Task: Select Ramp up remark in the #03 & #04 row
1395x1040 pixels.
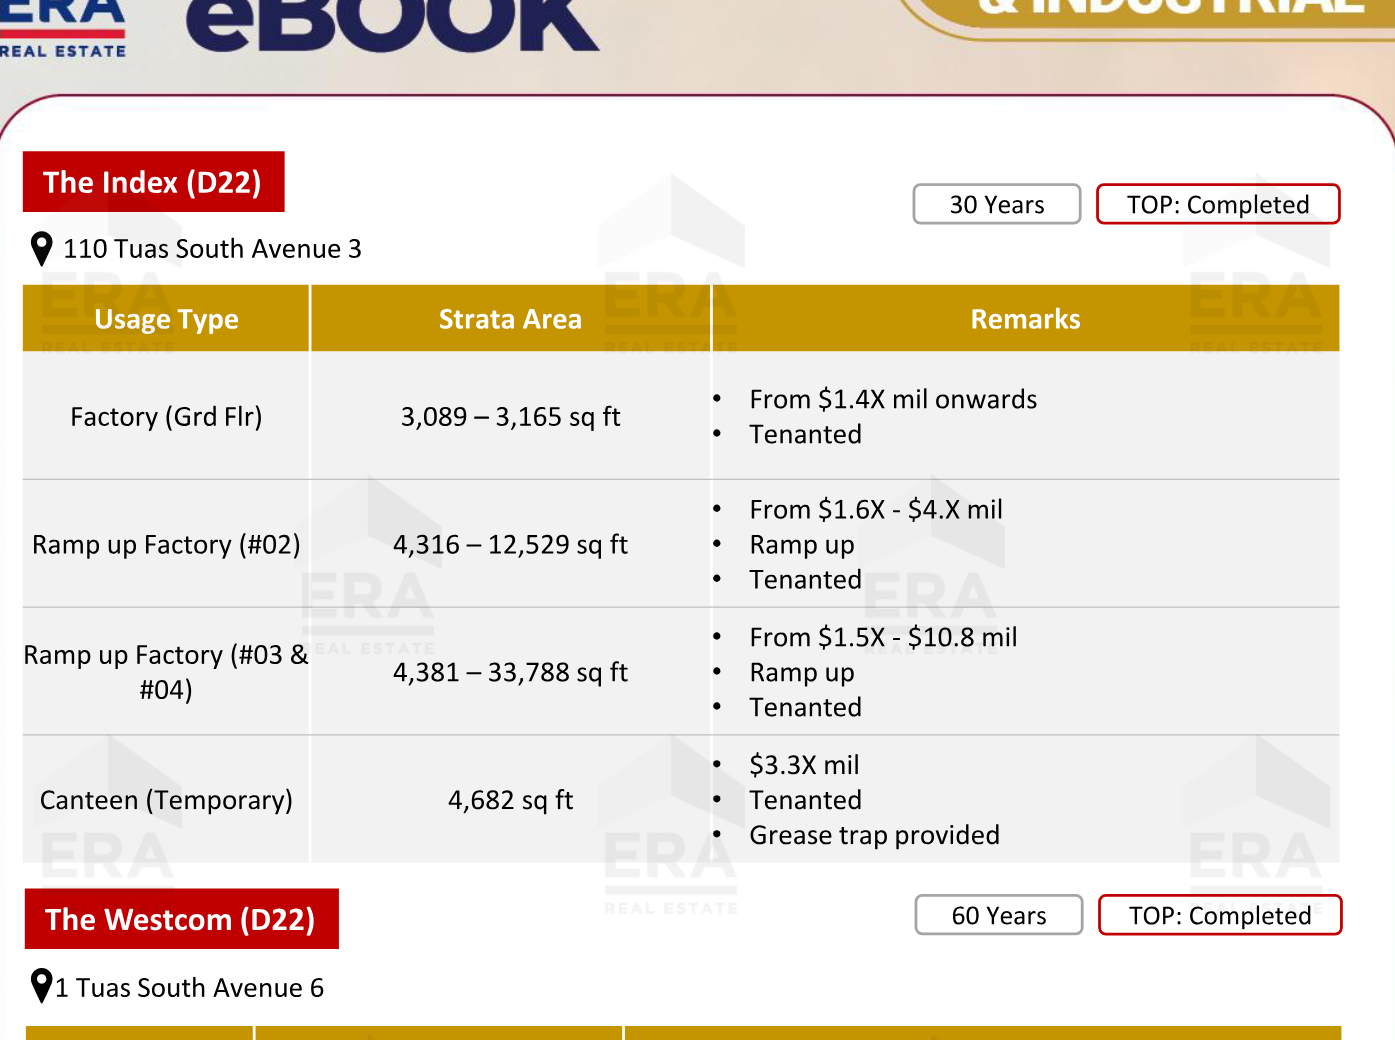Action: (802, 673)
